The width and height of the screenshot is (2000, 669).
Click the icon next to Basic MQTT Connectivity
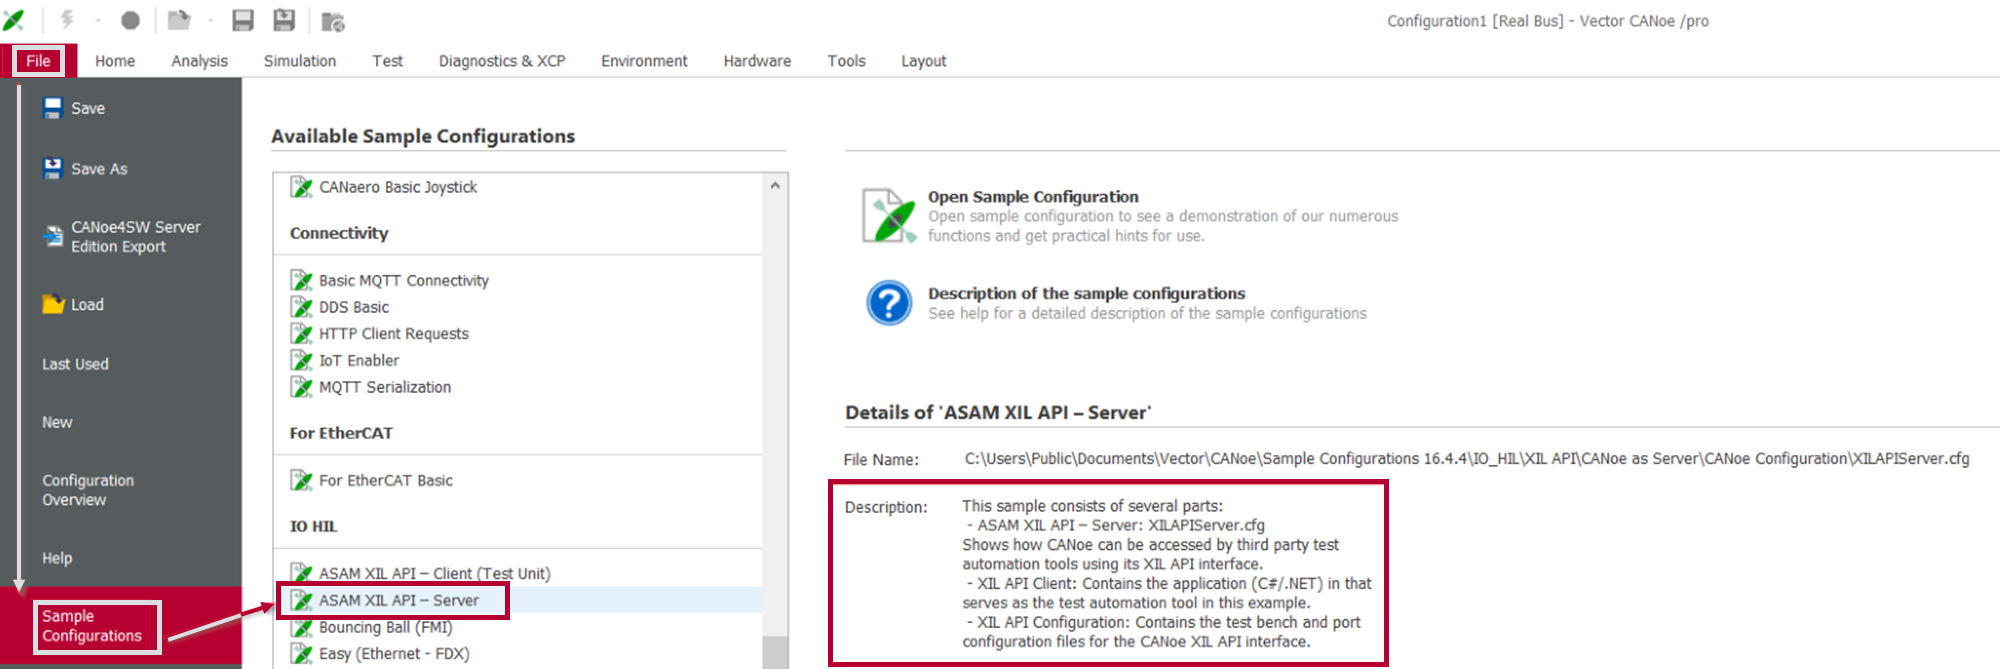coord(302,280)
